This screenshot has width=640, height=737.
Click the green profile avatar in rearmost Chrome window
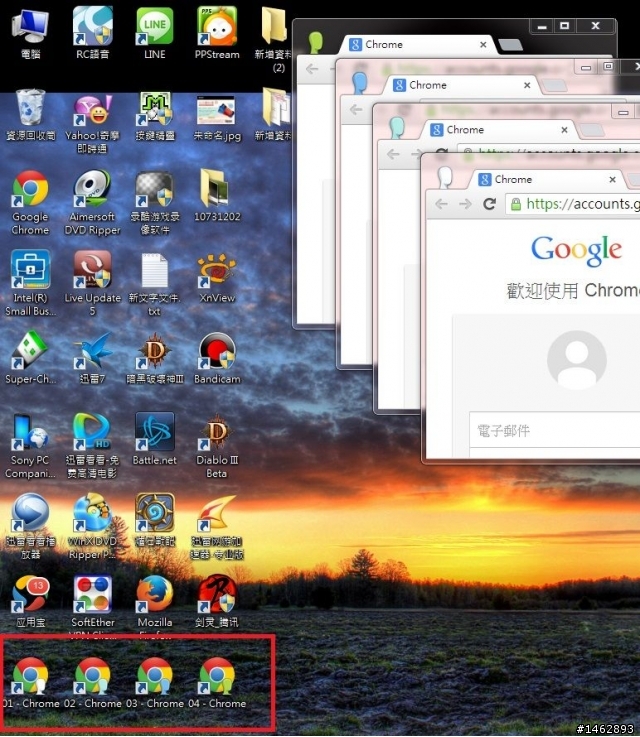tap(316, 42)
